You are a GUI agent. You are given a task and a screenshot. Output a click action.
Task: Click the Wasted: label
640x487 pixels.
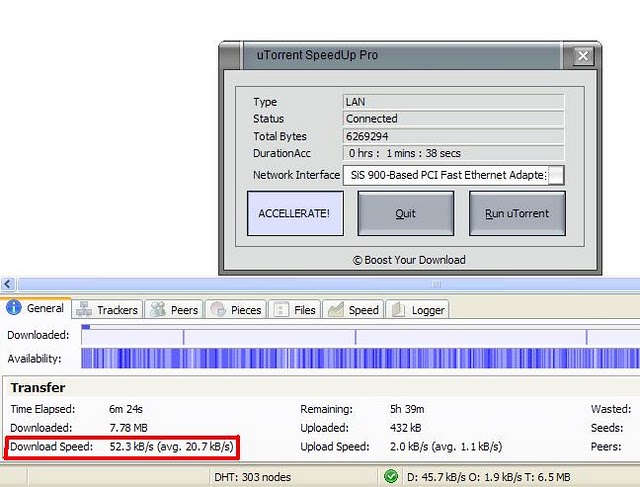pyautogui.click(x=611, y=409)
